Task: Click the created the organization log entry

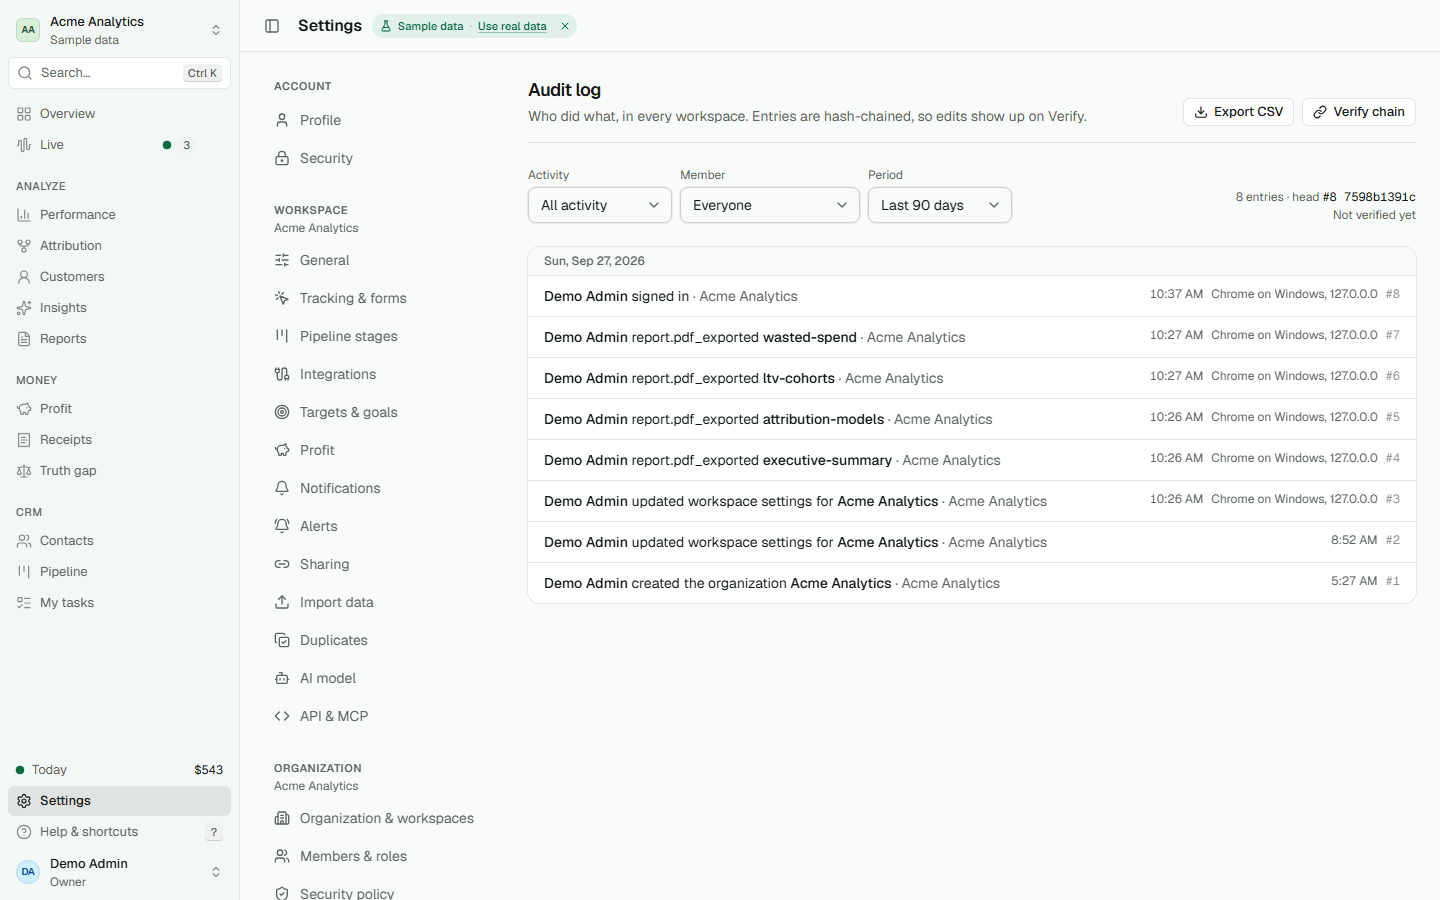Action: (972, 583)
